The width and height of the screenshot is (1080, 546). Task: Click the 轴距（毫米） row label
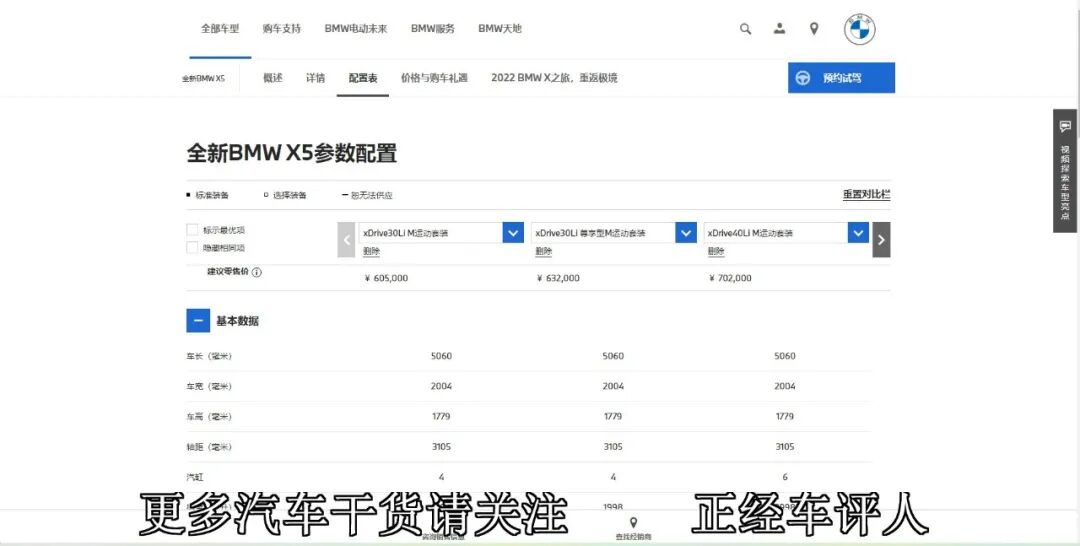coord(209,447)
